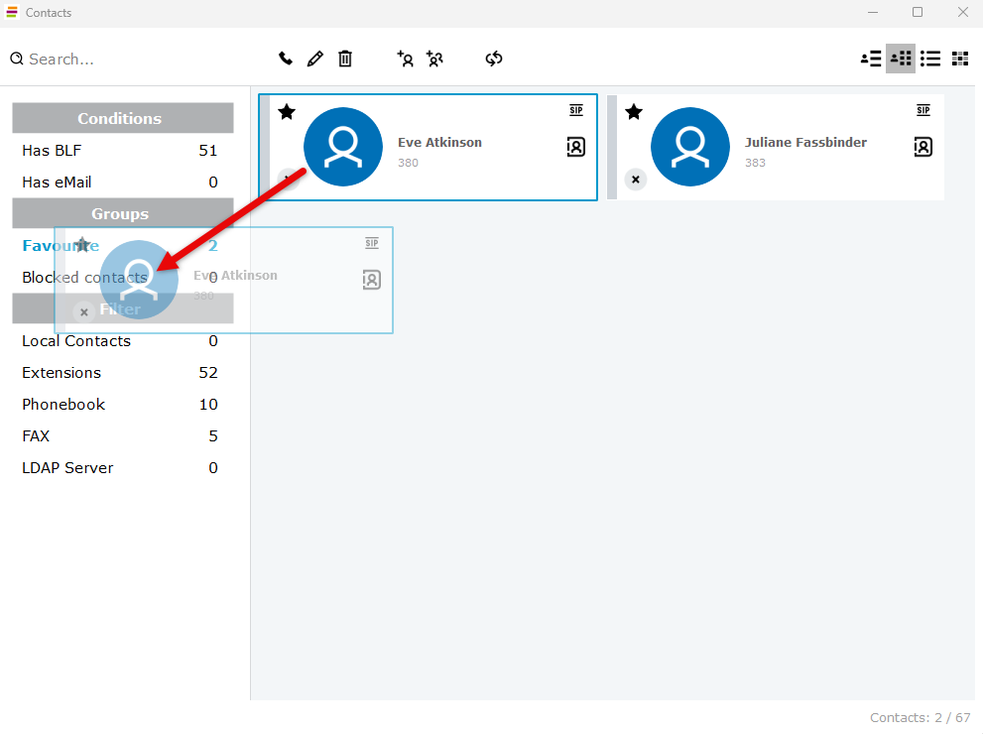Click Juliane Fassbinder's x status badge
Image resolution: width=983 pixels, height=734 pixels.
point(635,180)
